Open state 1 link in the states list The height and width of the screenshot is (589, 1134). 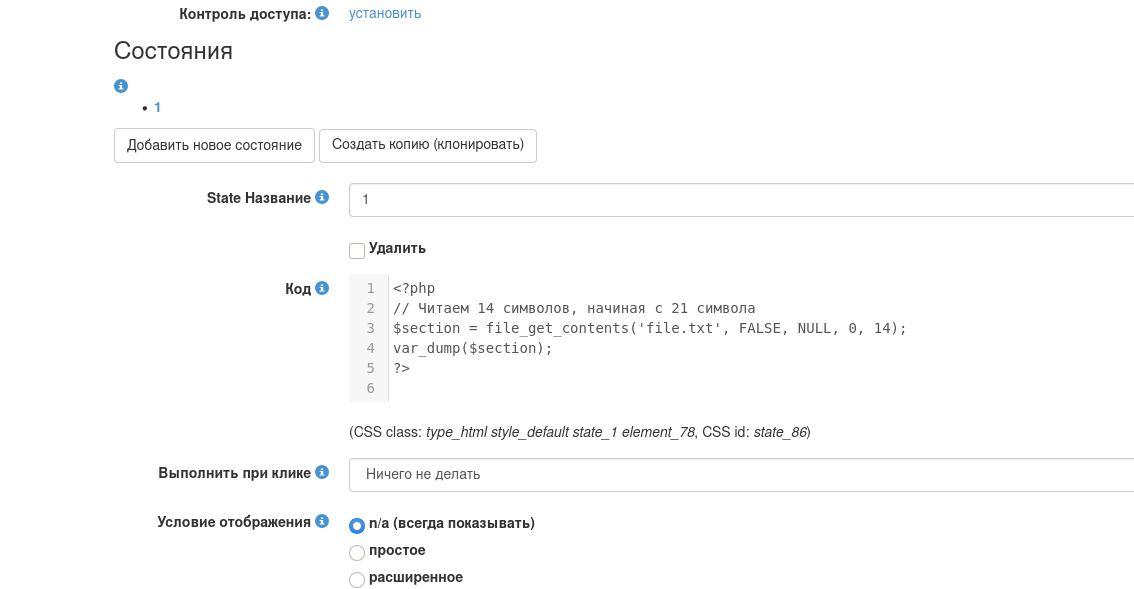157,107
